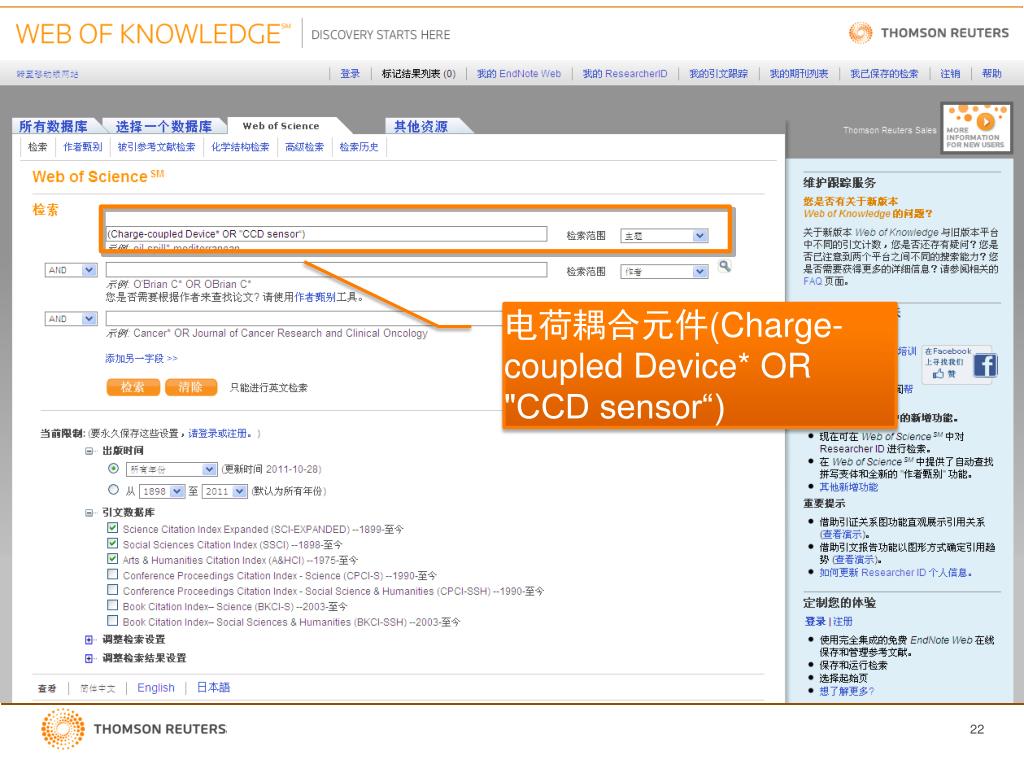Click the 作者甄别 tool link below author field

pos(315,297)
